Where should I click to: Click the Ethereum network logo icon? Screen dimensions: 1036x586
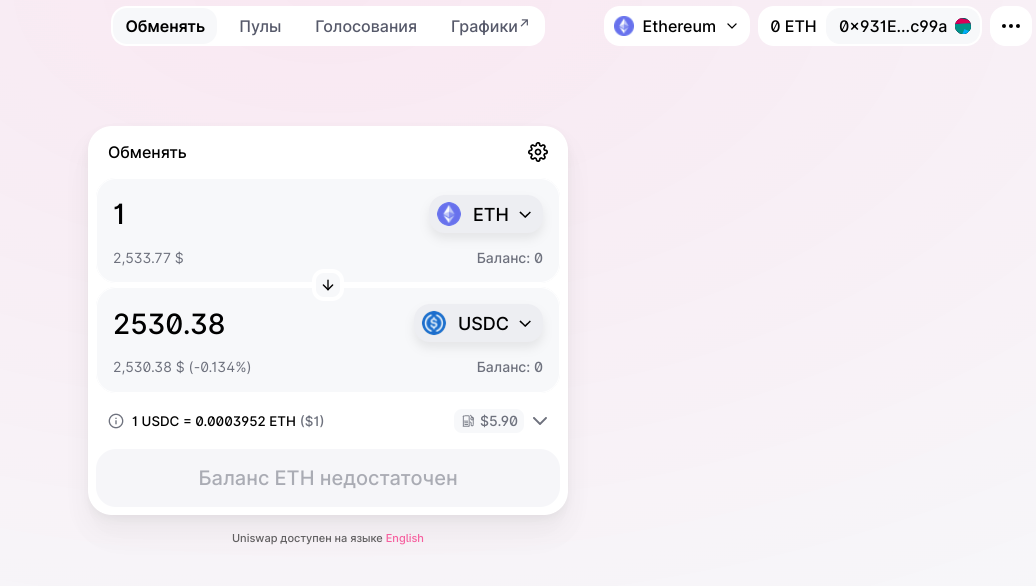click(x=624, y=26)
